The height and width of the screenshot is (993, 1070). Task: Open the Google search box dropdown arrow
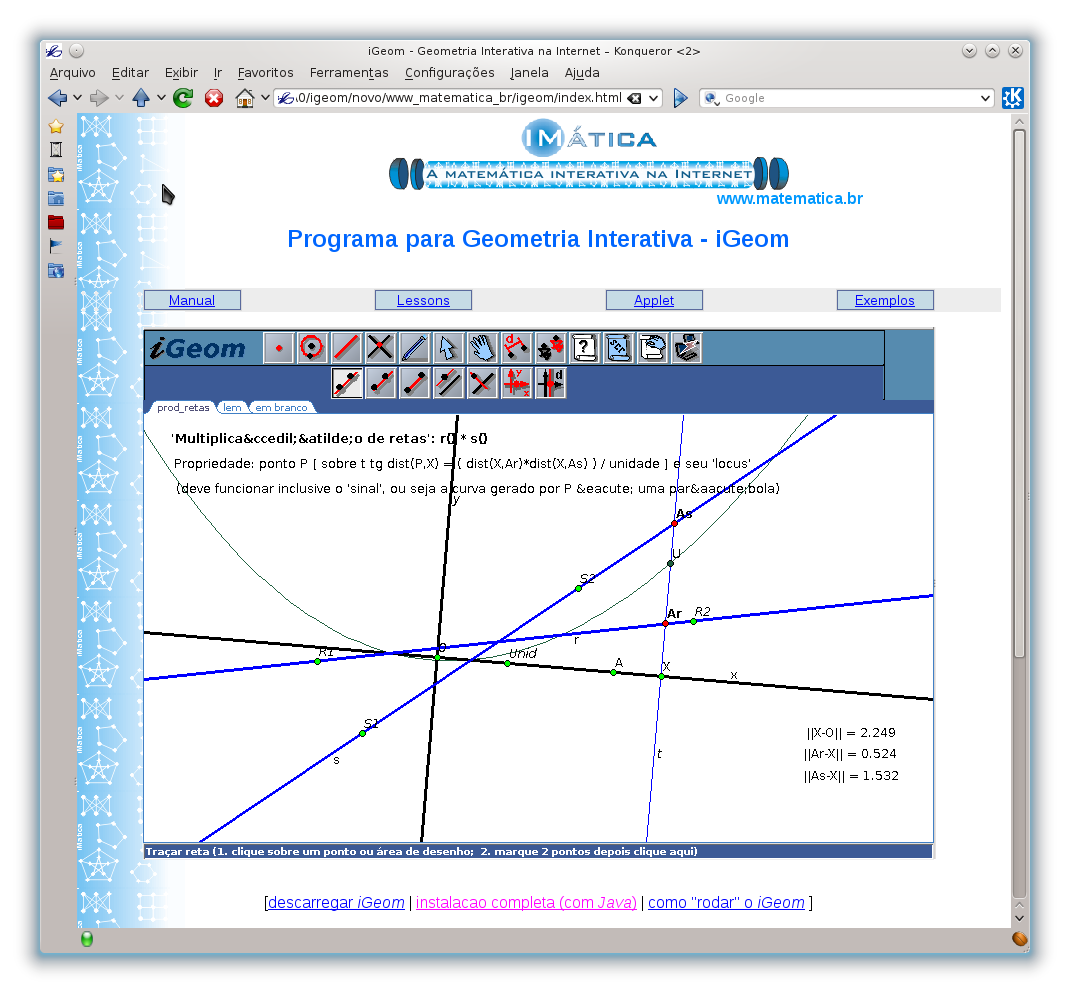tap(985, 98)
